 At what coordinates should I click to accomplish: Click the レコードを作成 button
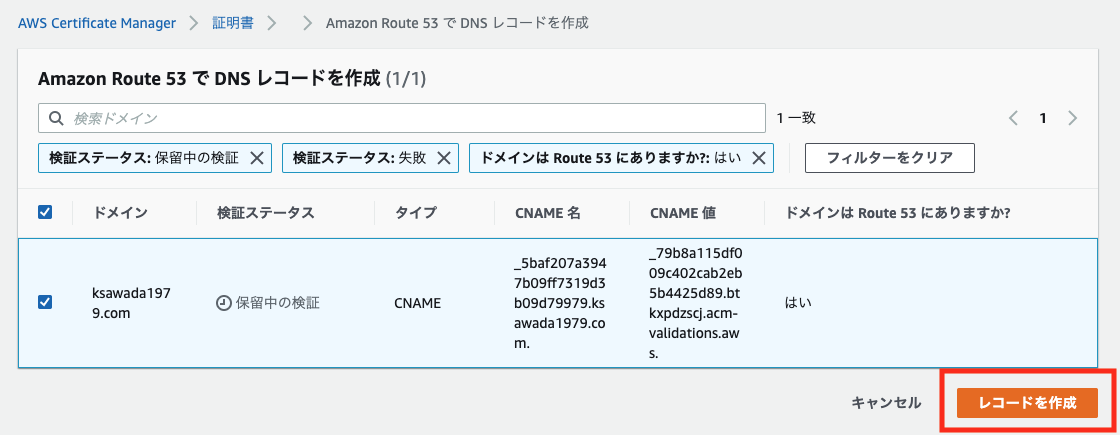[1027, 402]
